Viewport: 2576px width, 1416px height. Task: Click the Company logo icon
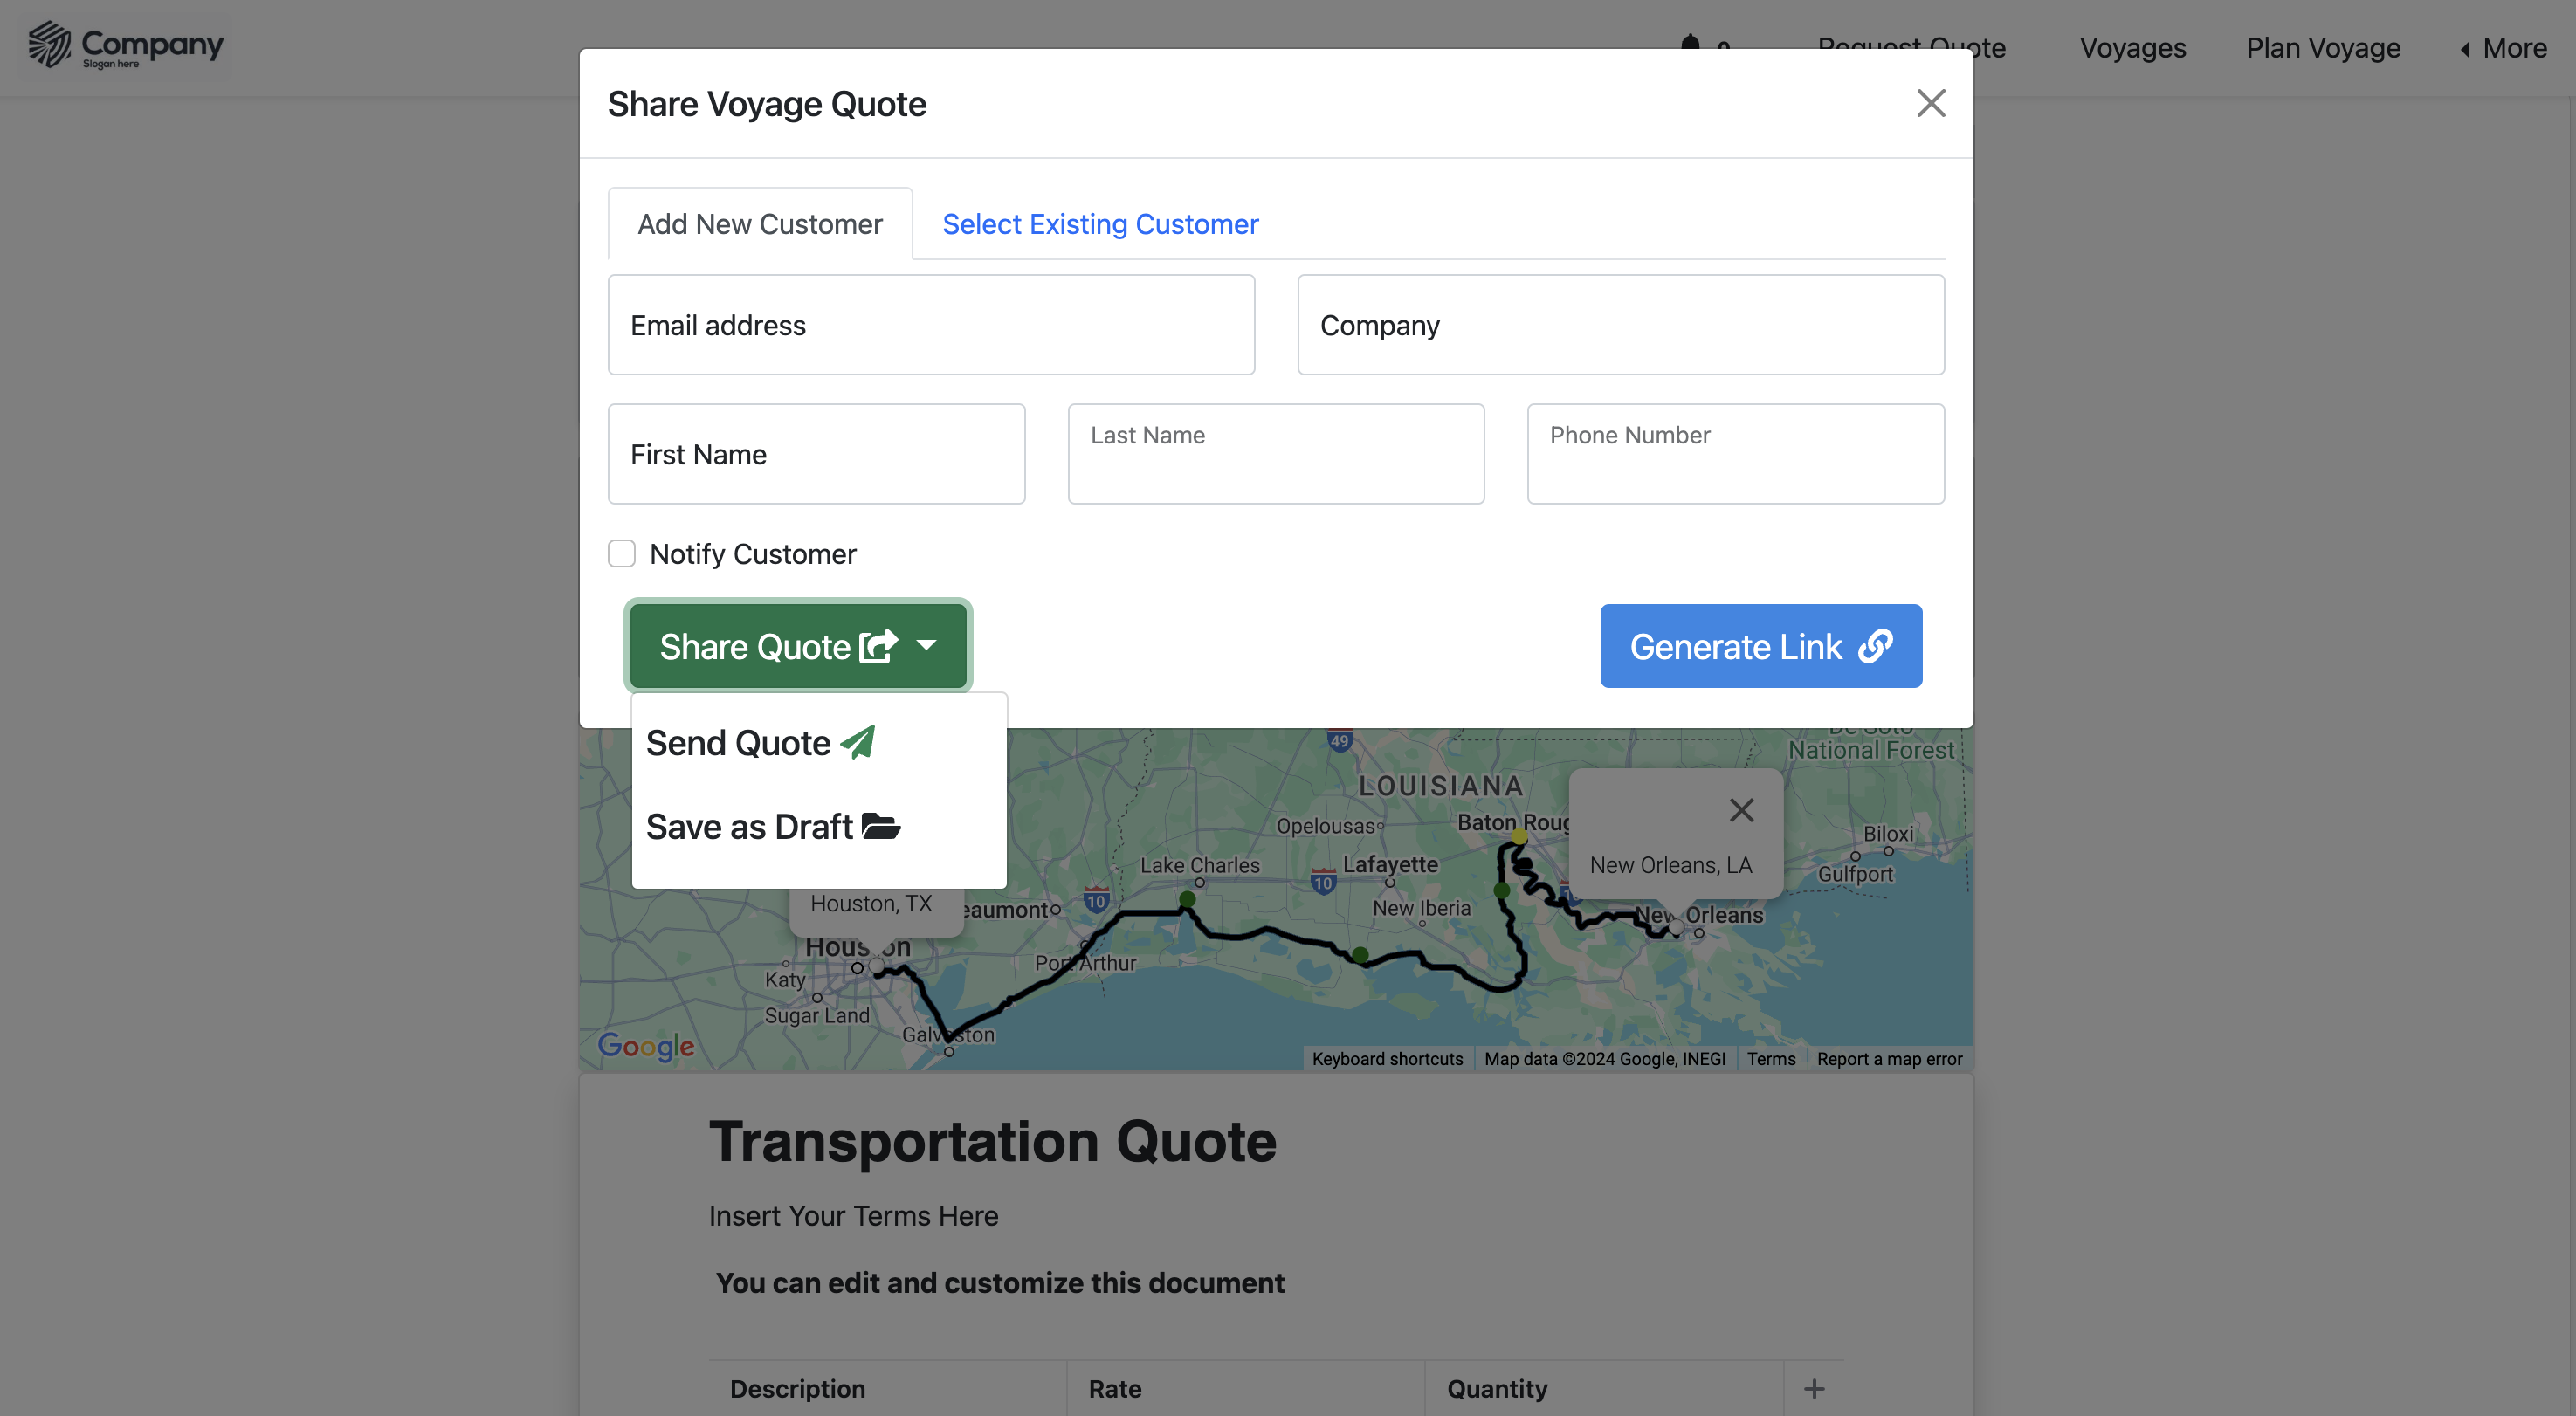[x=49, y=45]
